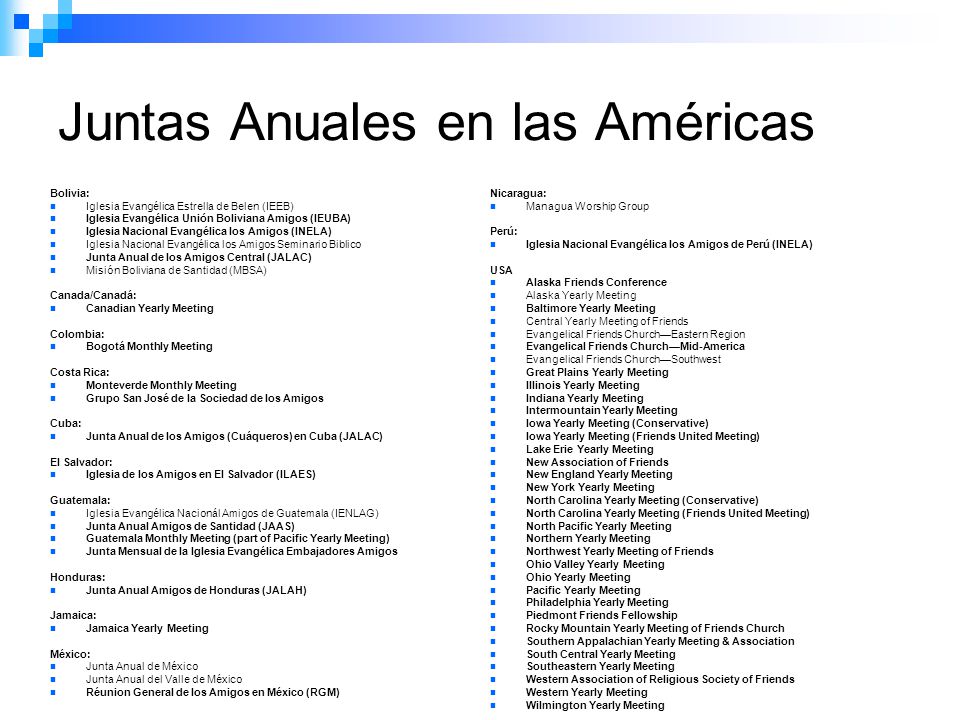The image size is (960, 720).
Task: Select 'Philadelphia Yearly Meeting'
Action: coord(598,602)
